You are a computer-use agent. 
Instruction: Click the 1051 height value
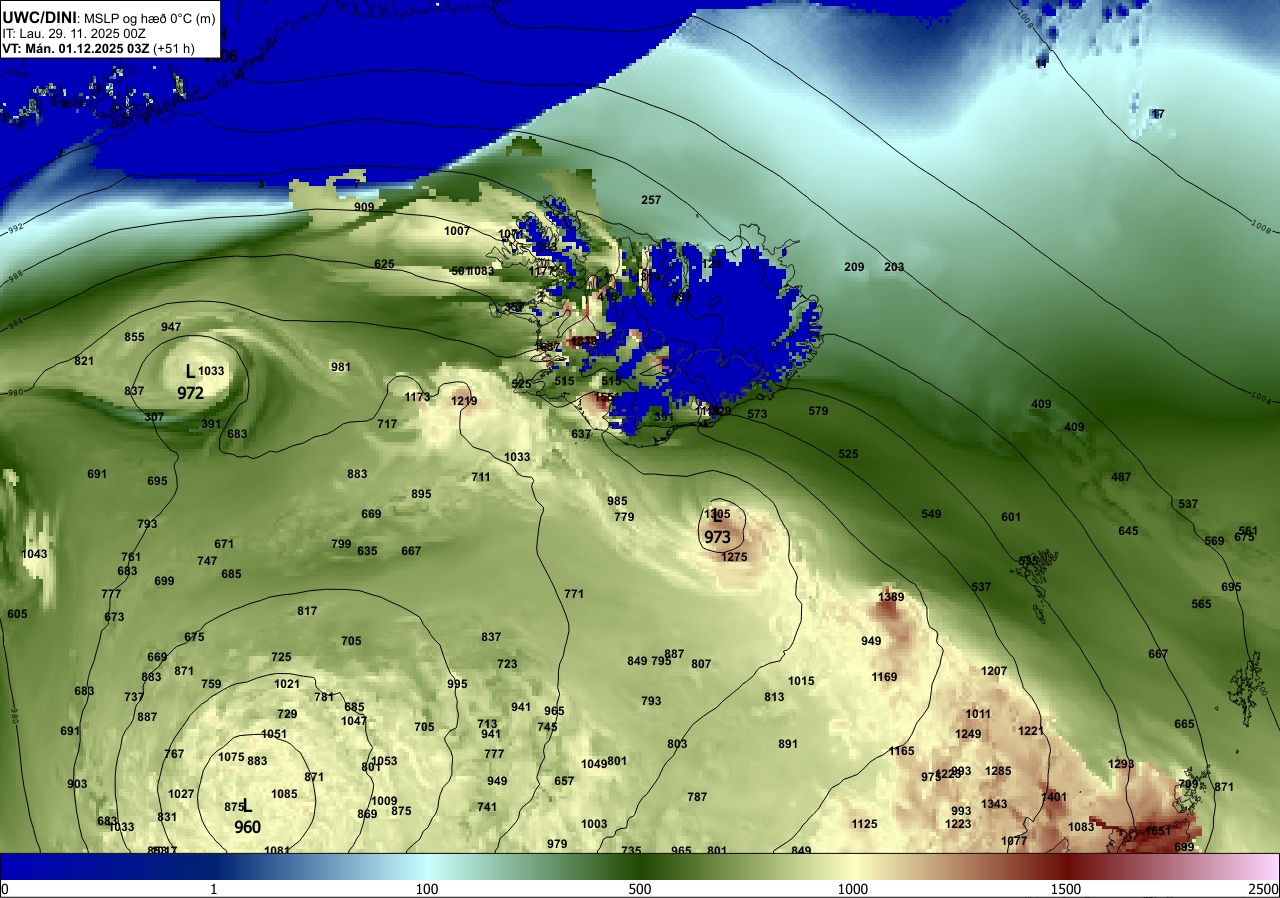click(274, 734)
